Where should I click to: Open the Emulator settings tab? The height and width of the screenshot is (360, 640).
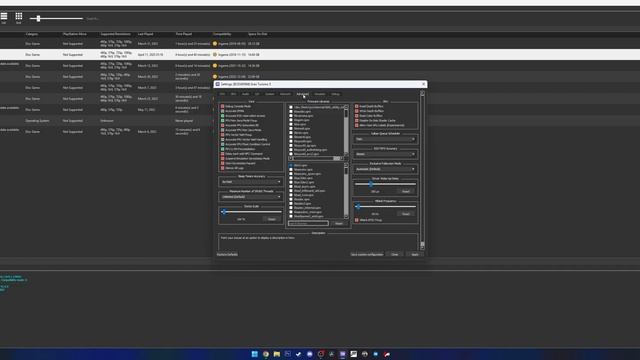[x=320, y=94]
